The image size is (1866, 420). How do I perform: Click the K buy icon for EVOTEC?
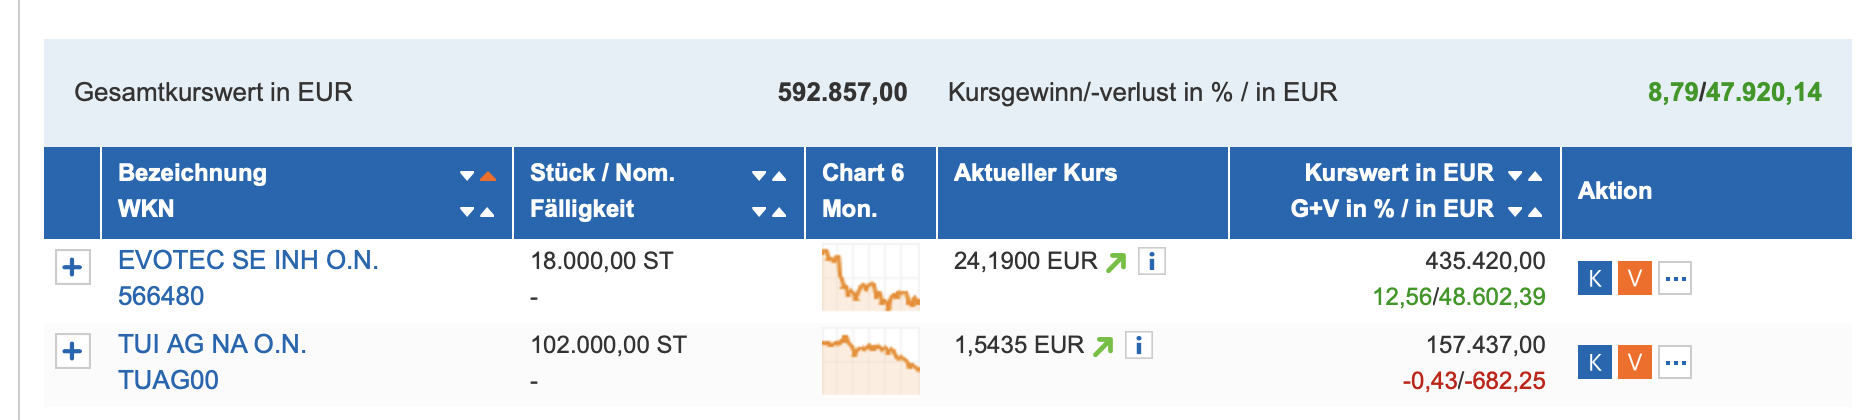[x=1594, y=278]
